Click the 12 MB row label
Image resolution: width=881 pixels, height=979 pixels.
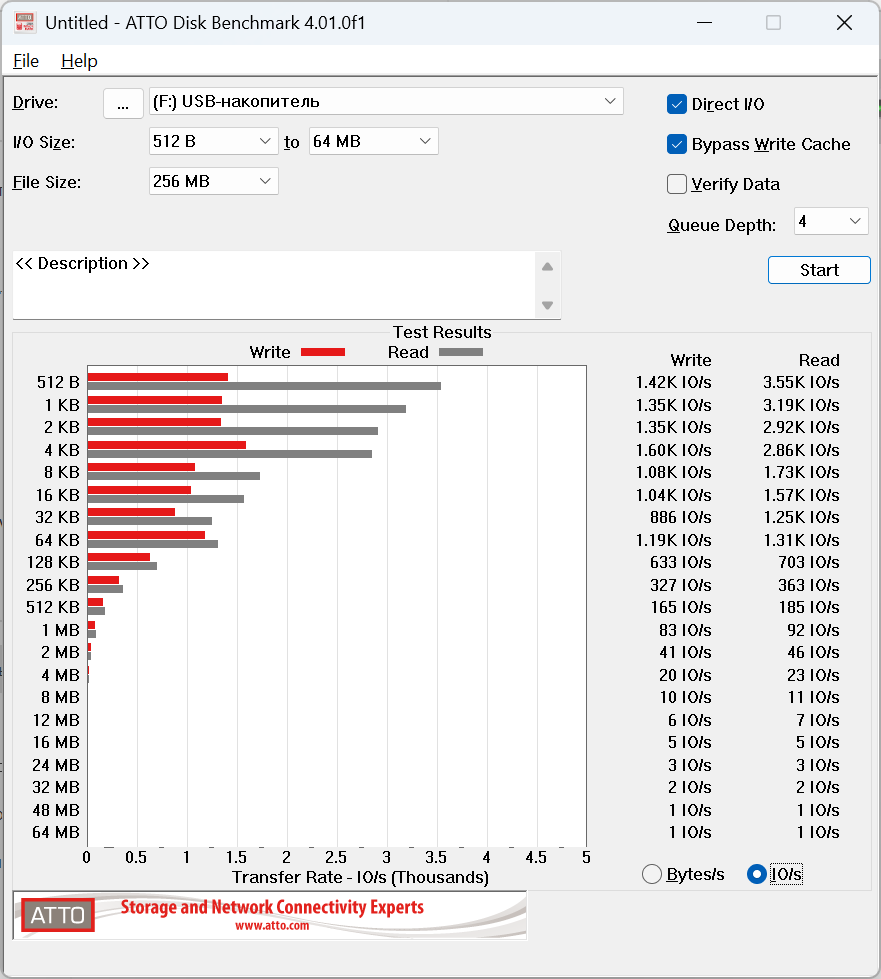coord(56,720)
